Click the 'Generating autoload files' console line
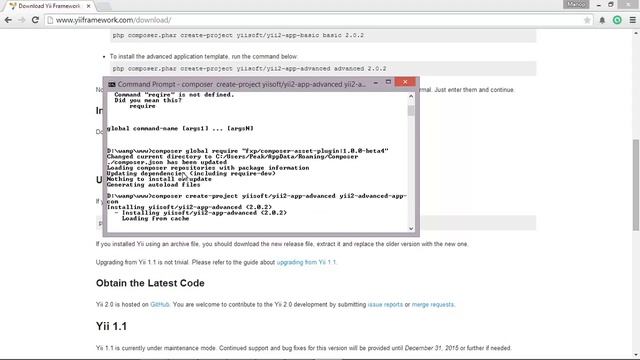 (x=153, y=184)
